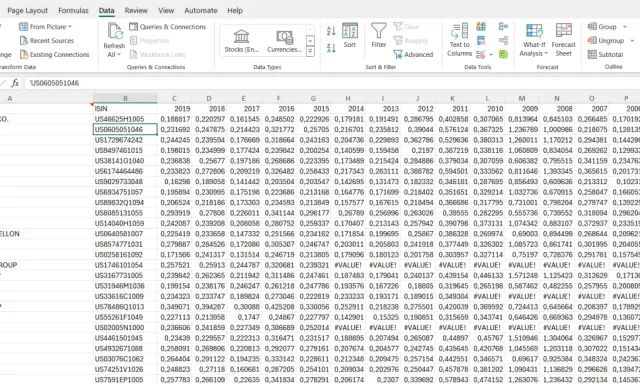Select the Stocks data type

point(242,41)
